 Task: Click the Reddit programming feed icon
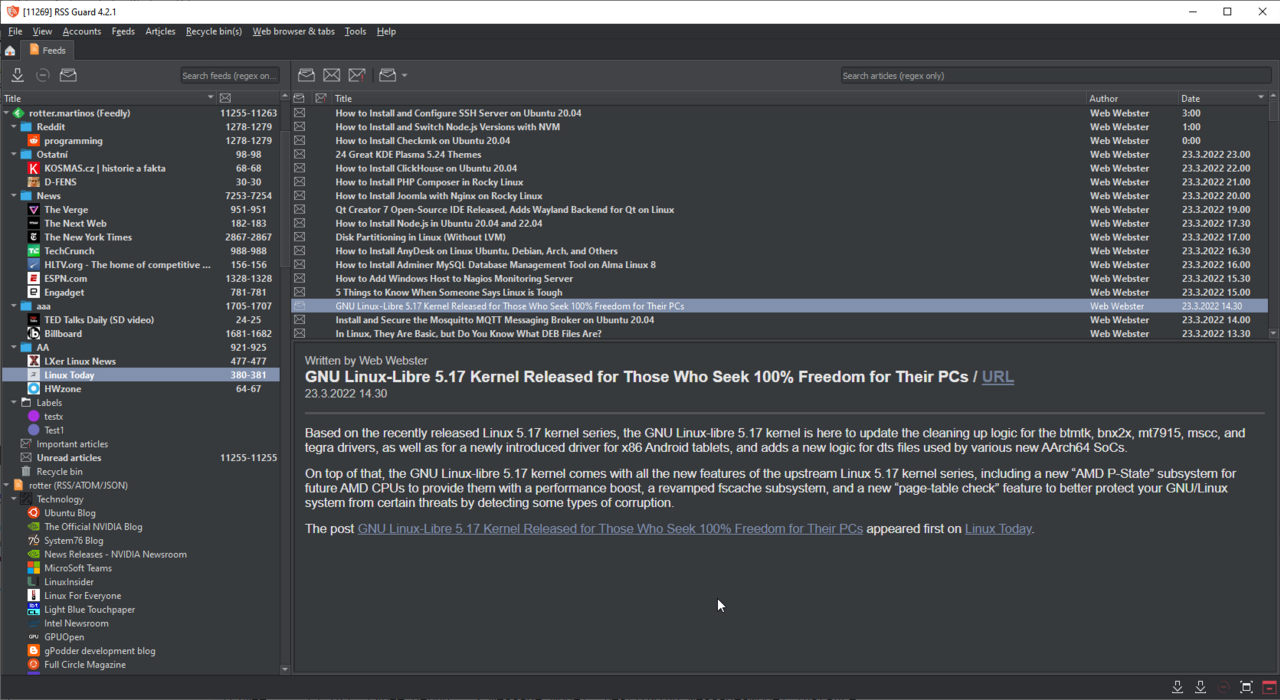pos(34,141)
